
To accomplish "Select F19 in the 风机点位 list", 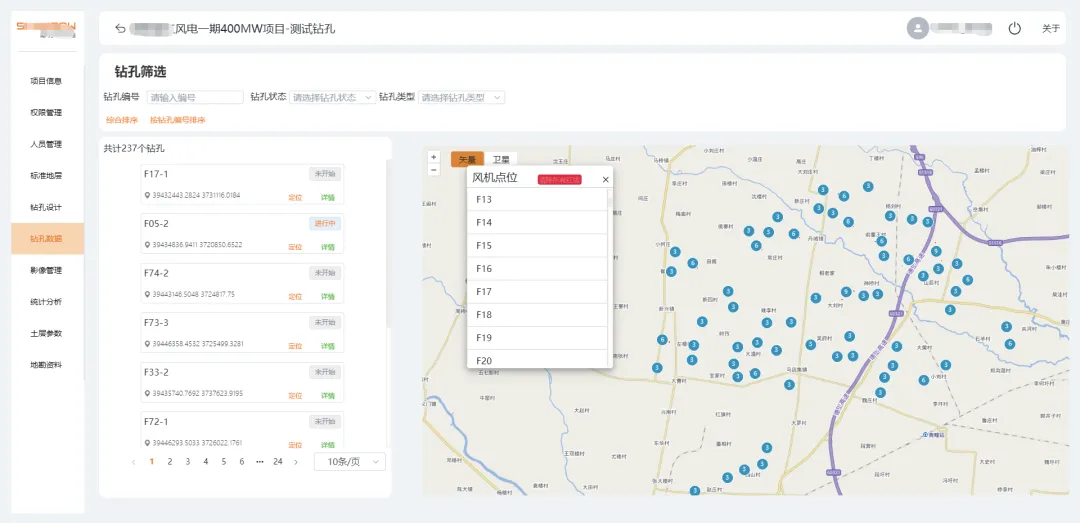I will click(537, 338).
